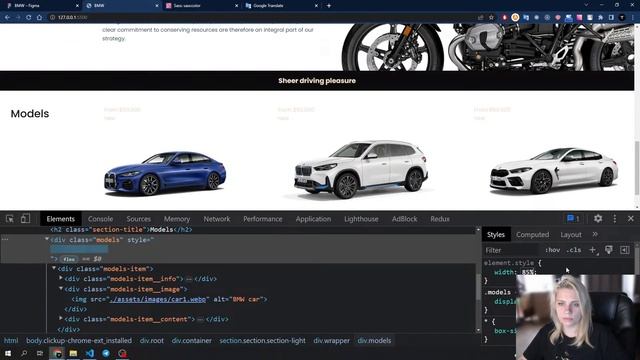Toggle the .cls element classes pane
640x360 pixels.
[574, 250]
